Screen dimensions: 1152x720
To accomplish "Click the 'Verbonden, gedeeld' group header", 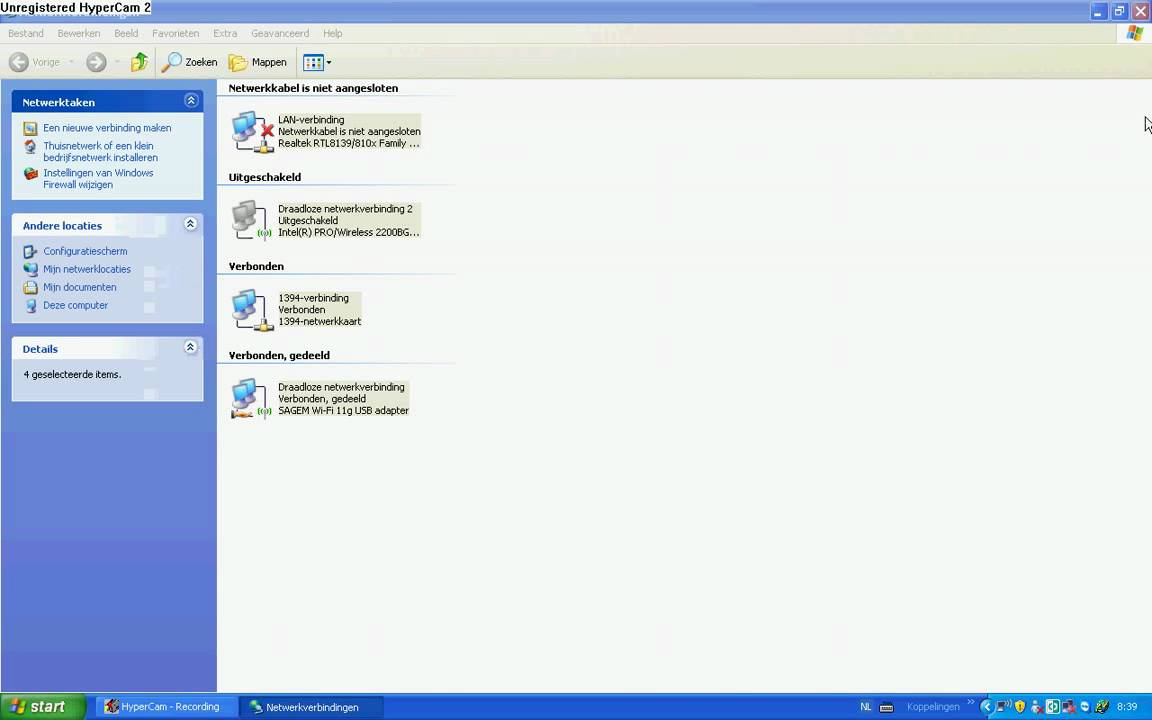I will pos(279,355).
